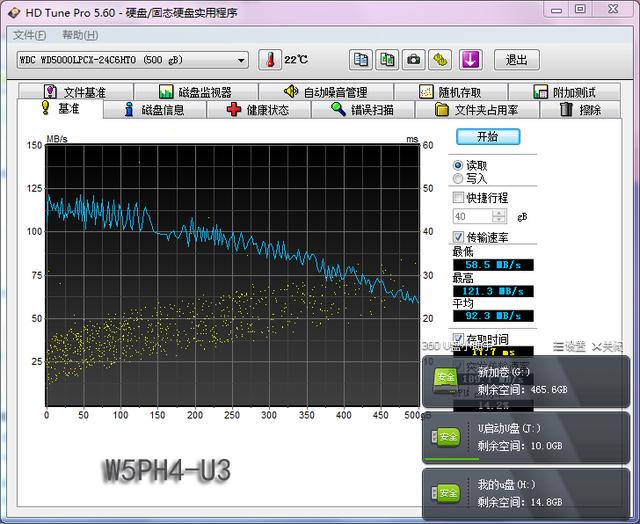Image resolution: width=640 pixels, height=524 pixels.
Task: Click the 92.3 MB/s average value
Action: coord(493,315)
